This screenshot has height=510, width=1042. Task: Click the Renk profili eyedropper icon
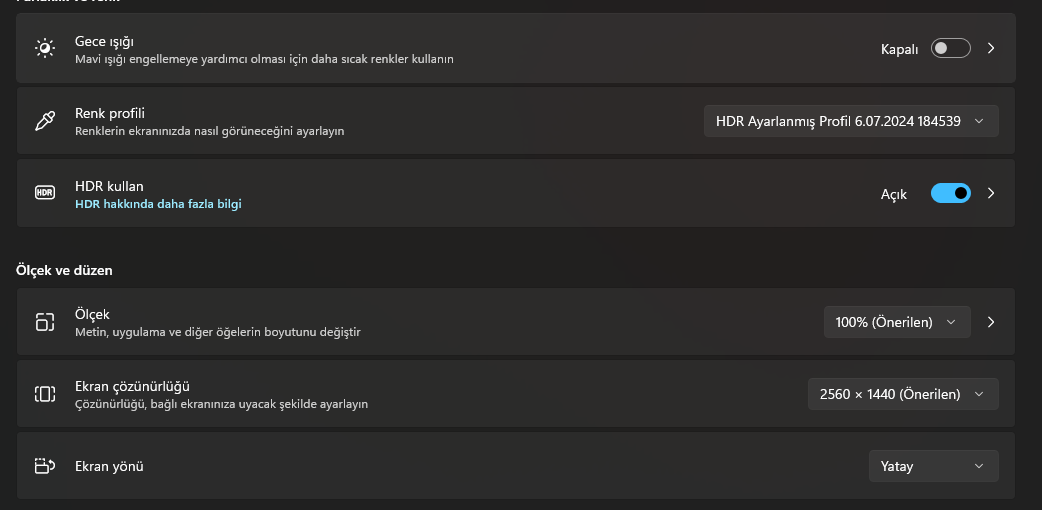click(x=45, y=121)
